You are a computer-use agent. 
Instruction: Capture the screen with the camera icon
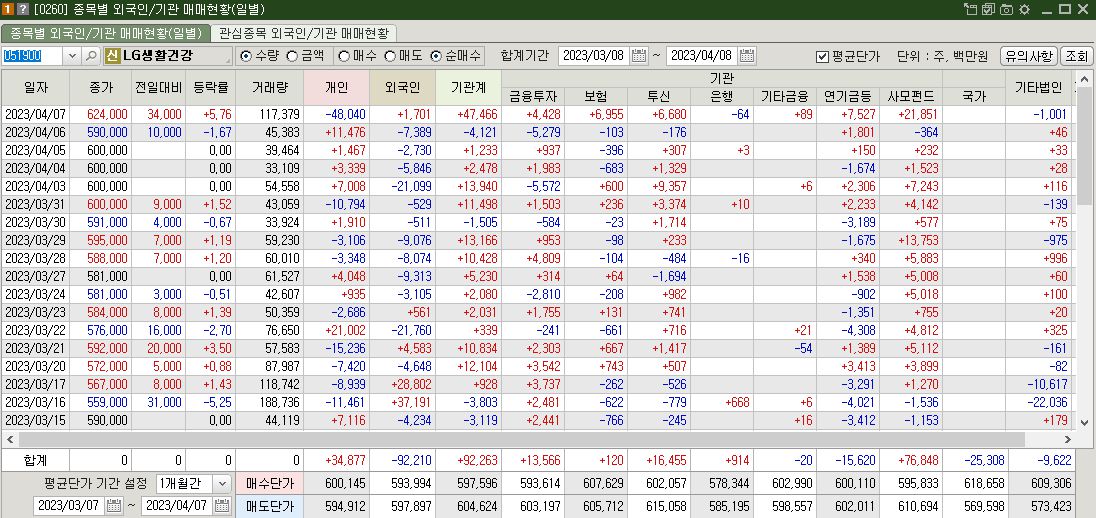[1007, 9]
